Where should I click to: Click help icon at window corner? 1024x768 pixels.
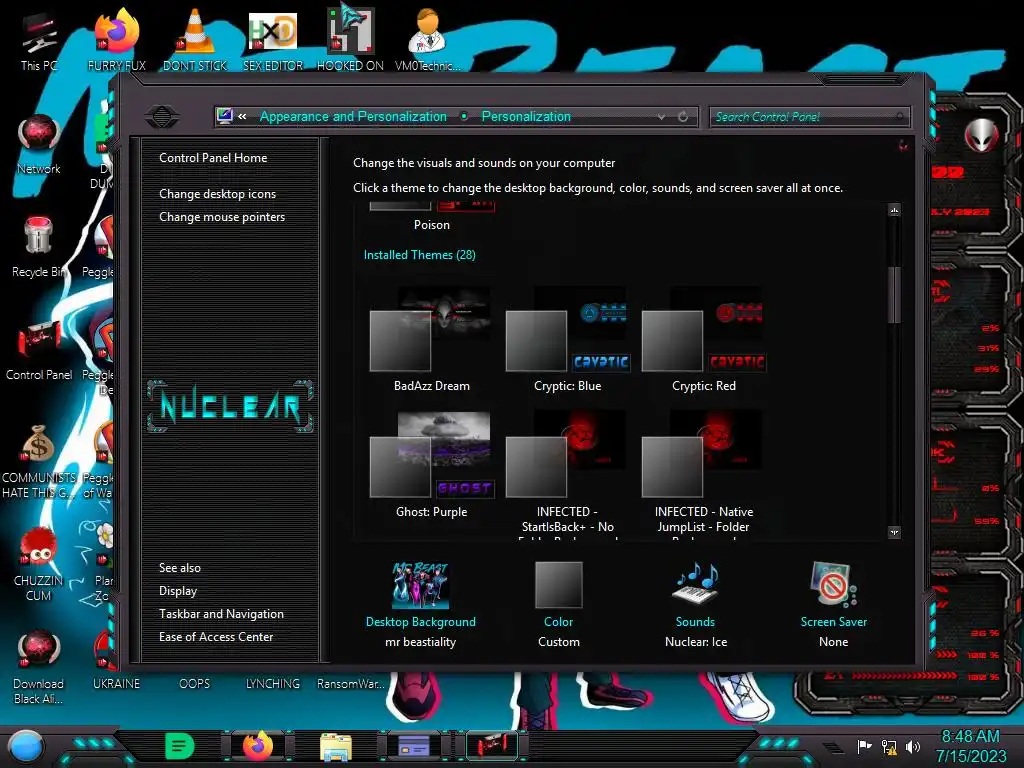click(x=903, y=145)
